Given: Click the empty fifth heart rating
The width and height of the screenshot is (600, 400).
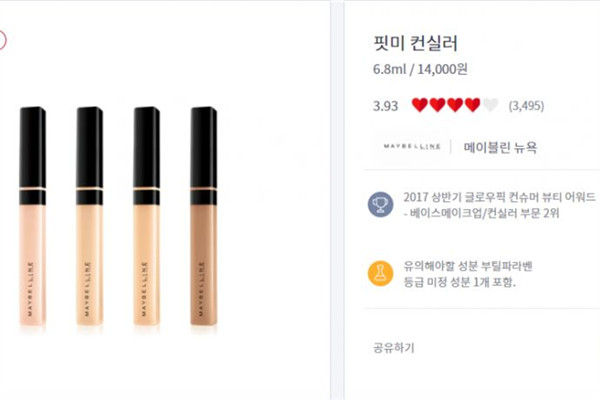Looking at the screenshot, I should [490, 105].
